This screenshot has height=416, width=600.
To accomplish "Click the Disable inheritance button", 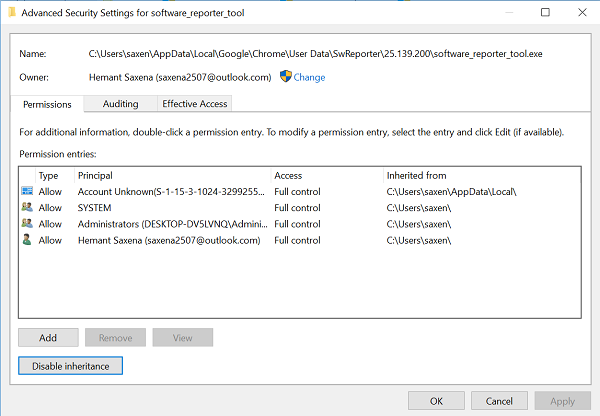I will 70,366.
